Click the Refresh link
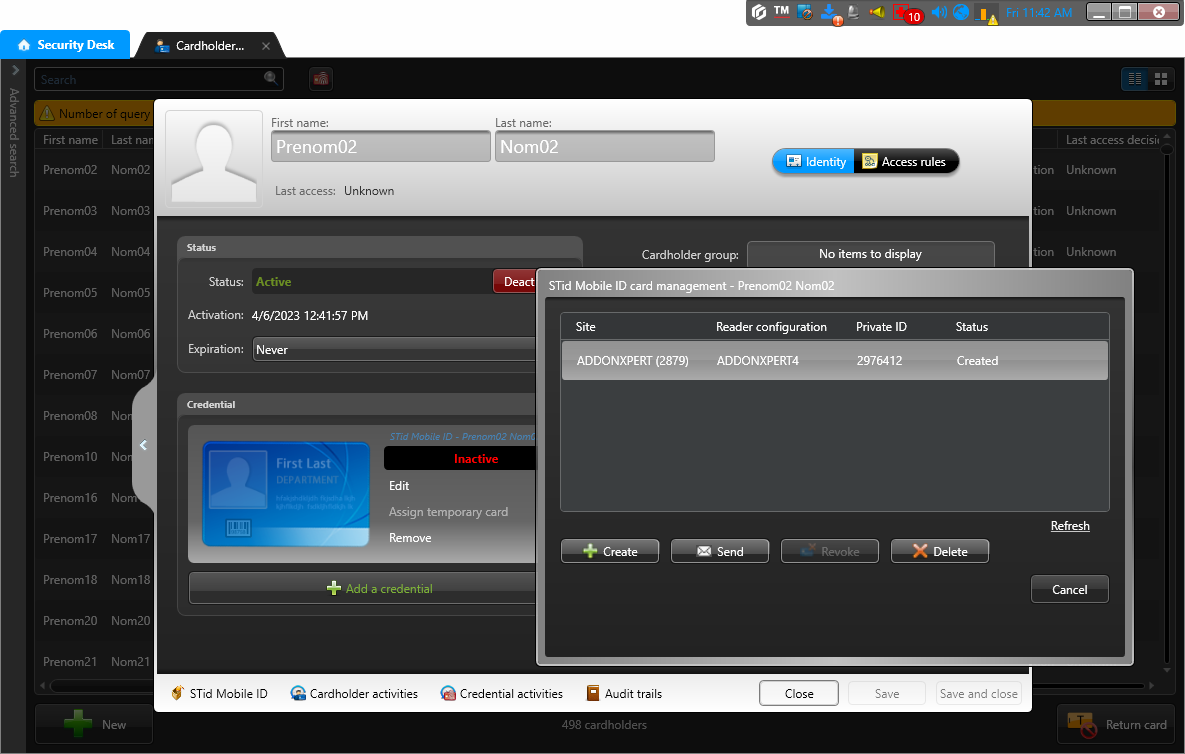 pyautogui.click(x=1070, y=526)
